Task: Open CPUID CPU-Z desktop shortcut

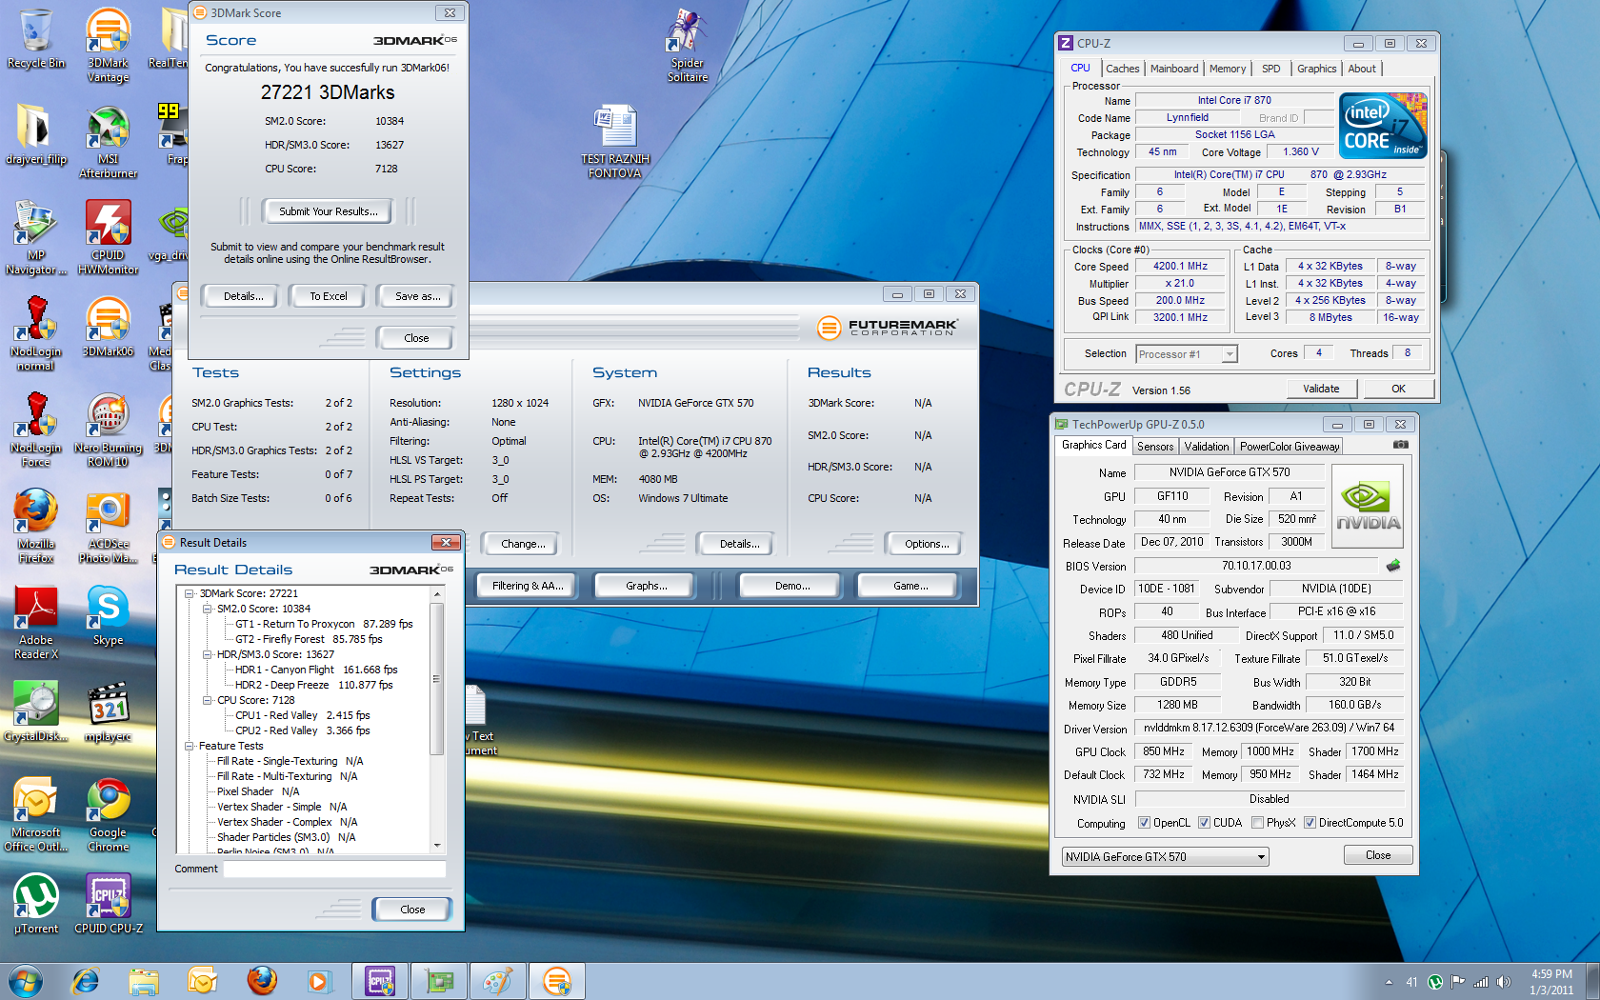Action: (x=108, y=902)
